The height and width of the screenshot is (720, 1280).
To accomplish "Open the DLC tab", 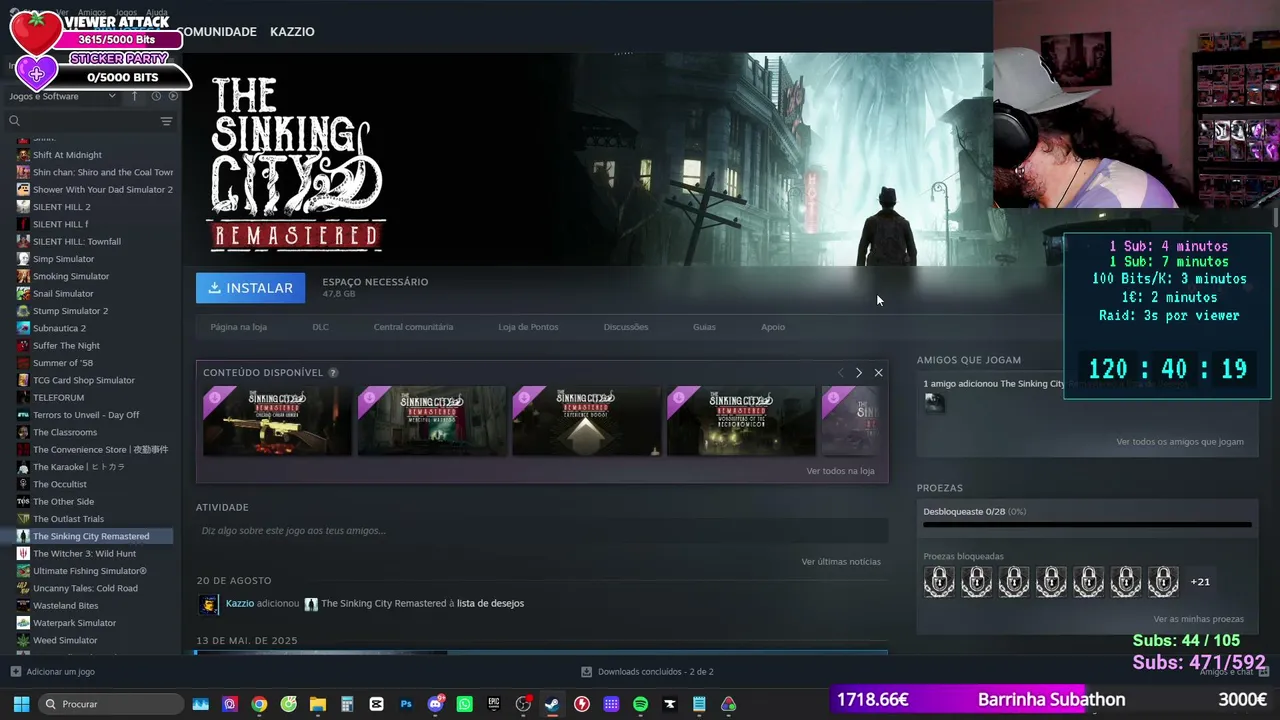I will tap(320, 327).
